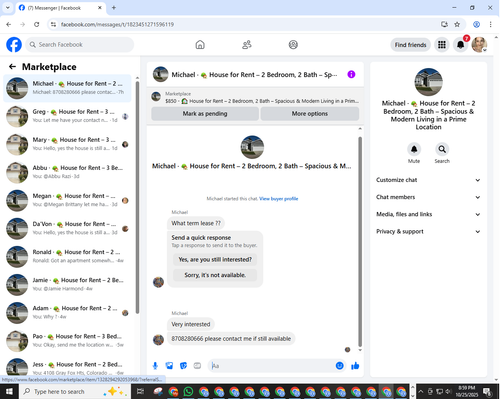Viewport: 500px width, 399px height.
Task: Open the notifications bell with badge
Action: pyautogui.click(x=461, y=45)
